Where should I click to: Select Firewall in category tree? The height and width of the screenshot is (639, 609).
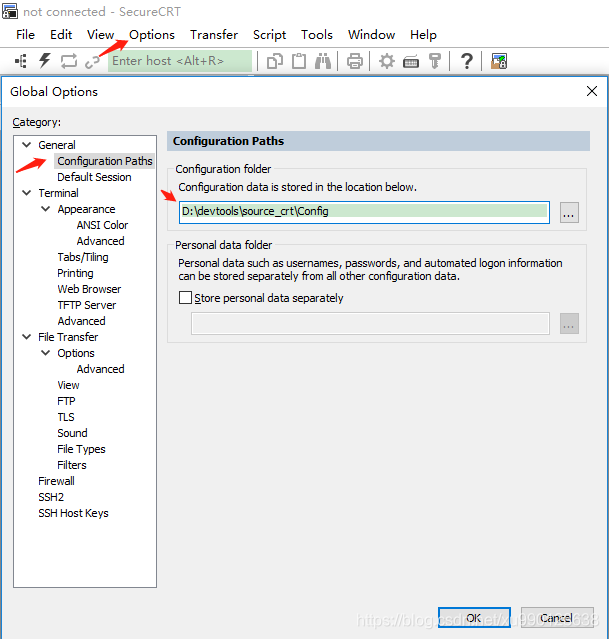[56, 480]
